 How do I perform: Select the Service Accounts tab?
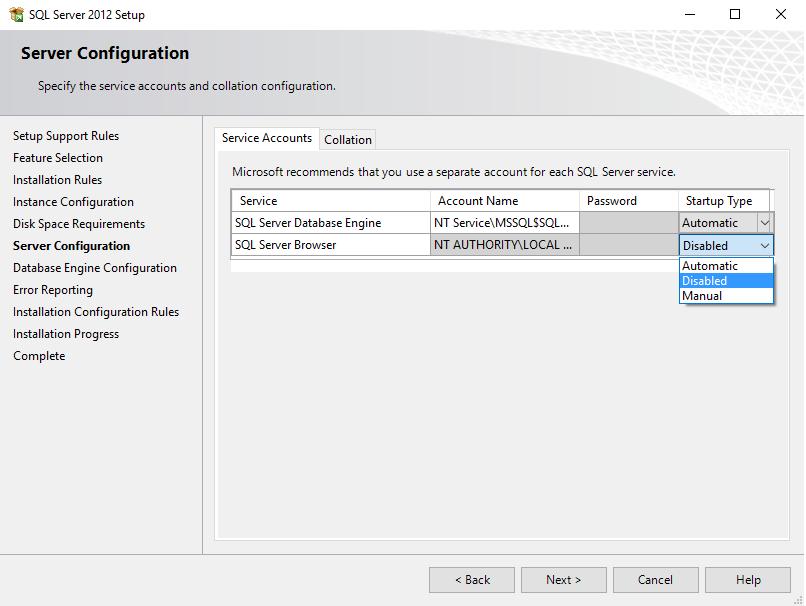pos(267,138)
